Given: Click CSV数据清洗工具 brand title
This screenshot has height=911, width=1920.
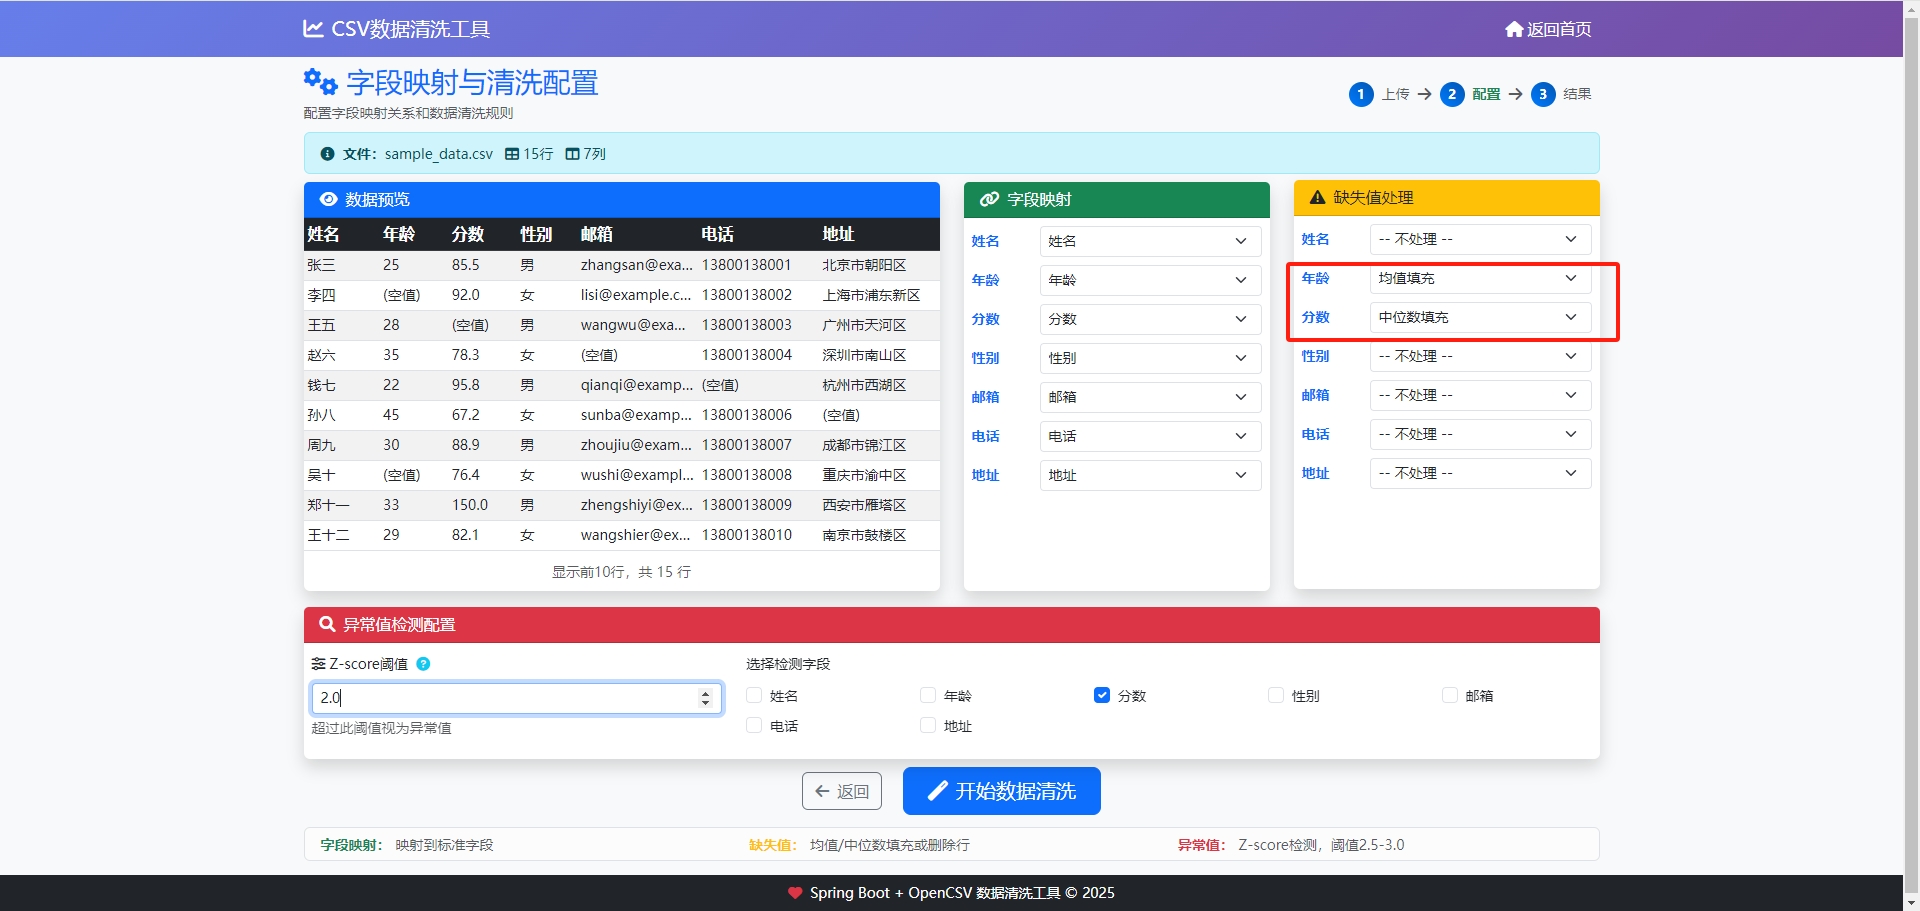Looking at the screenshot, I should point(397,29).
